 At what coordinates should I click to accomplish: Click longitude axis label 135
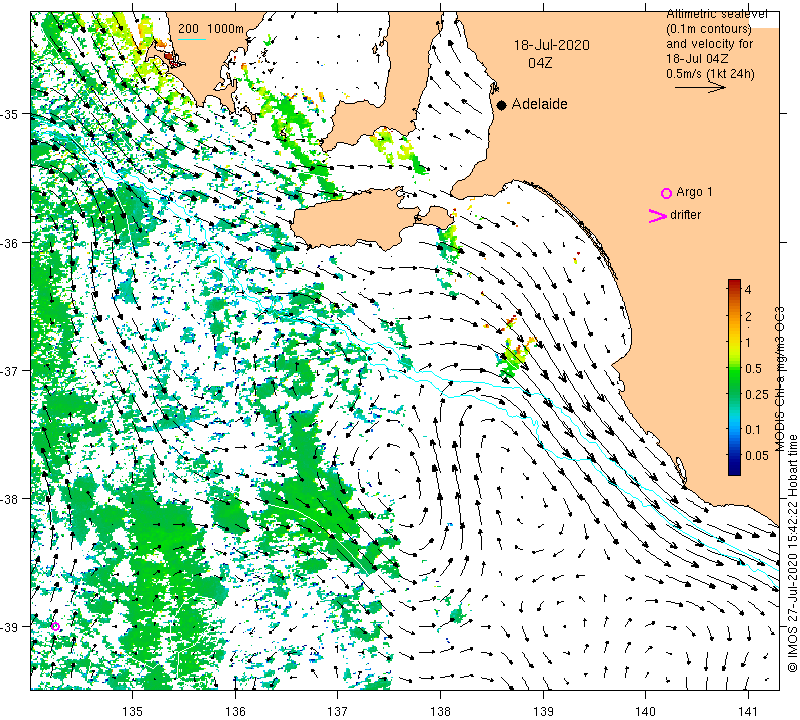(x=133, y=710)
